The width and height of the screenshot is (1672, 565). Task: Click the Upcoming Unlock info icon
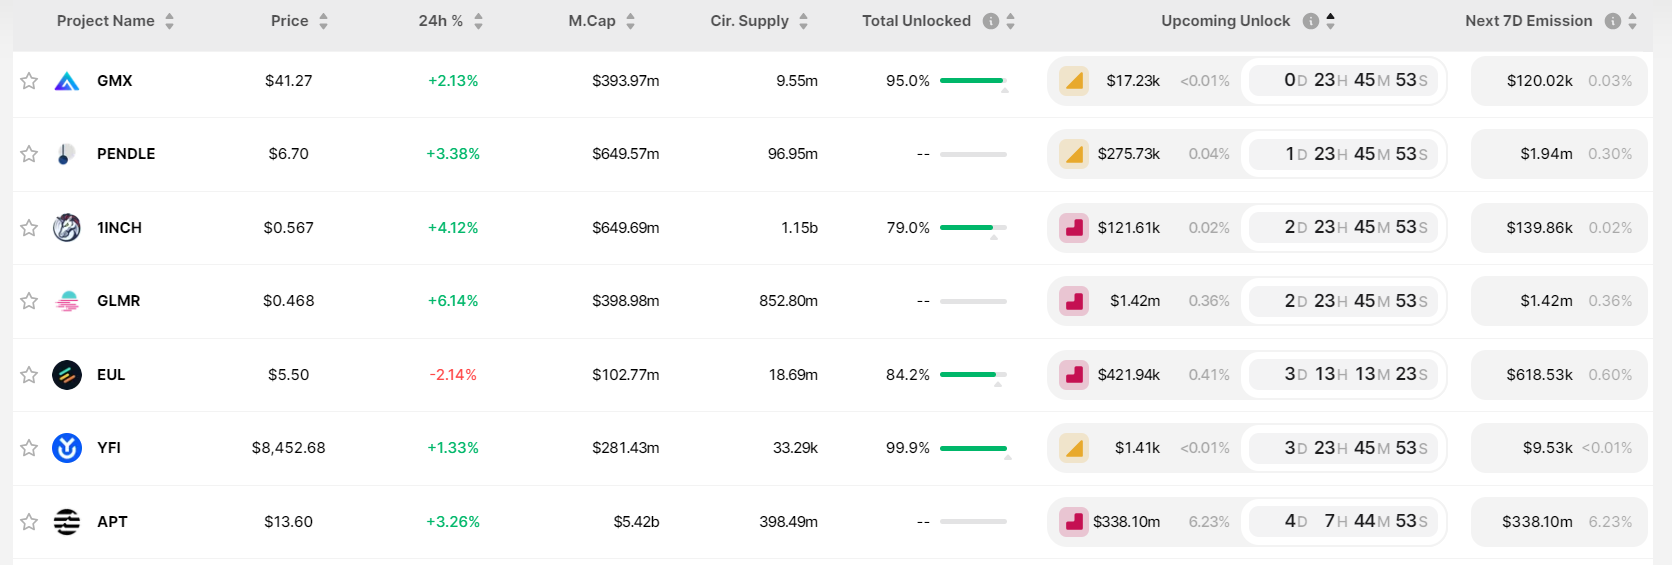(x=1311, y=21)
